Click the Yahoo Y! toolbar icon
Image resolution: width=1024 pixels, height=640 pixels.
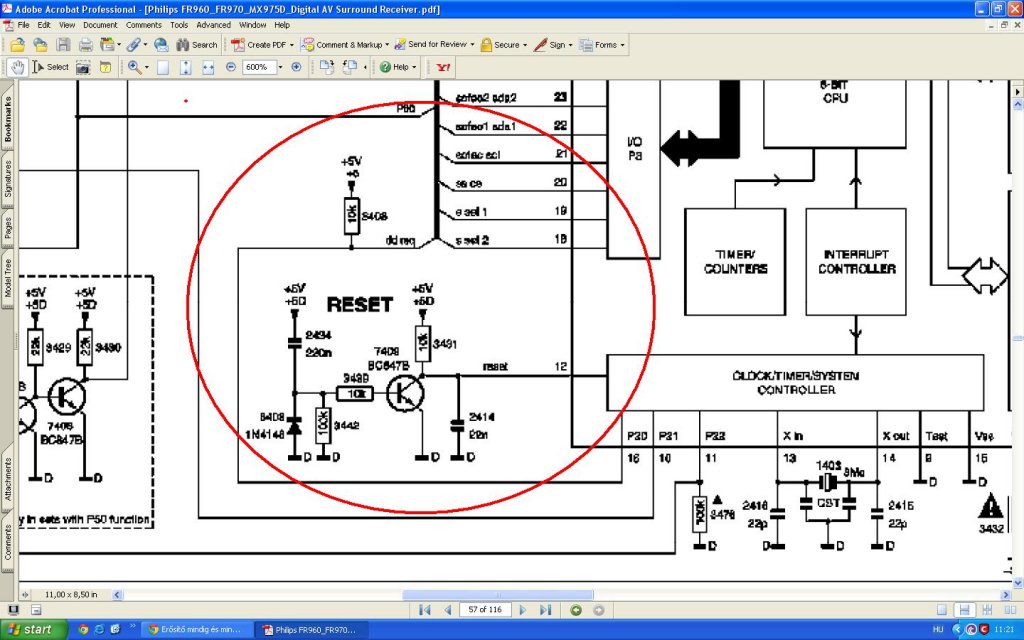[x=443, y=67]
